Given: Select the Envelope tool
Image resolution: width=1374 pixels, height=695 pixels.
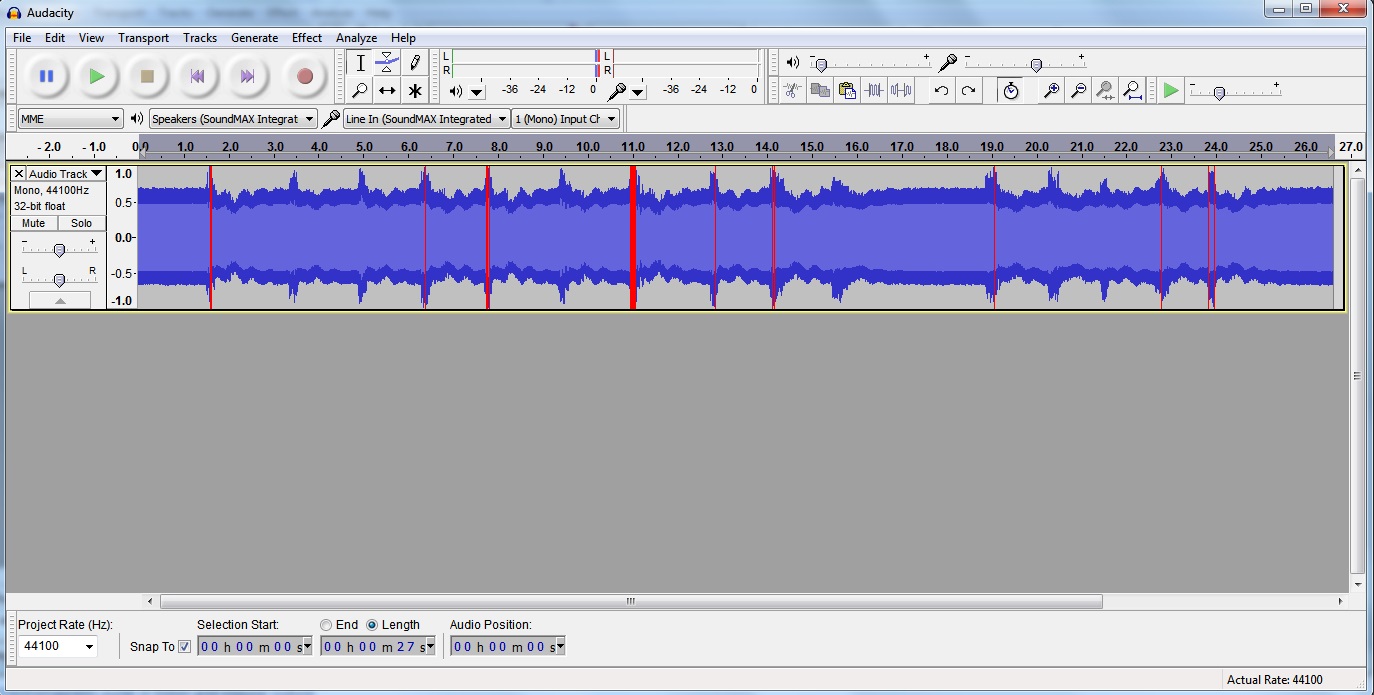Looking at the screenshot, I should click(387, 63).
